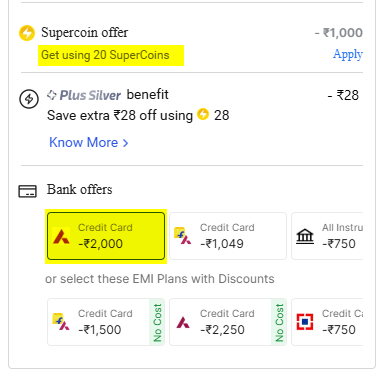Viewport: 381px width, 382px height.
Task: Click the gold coin beside 28
Action: (203, 114)
